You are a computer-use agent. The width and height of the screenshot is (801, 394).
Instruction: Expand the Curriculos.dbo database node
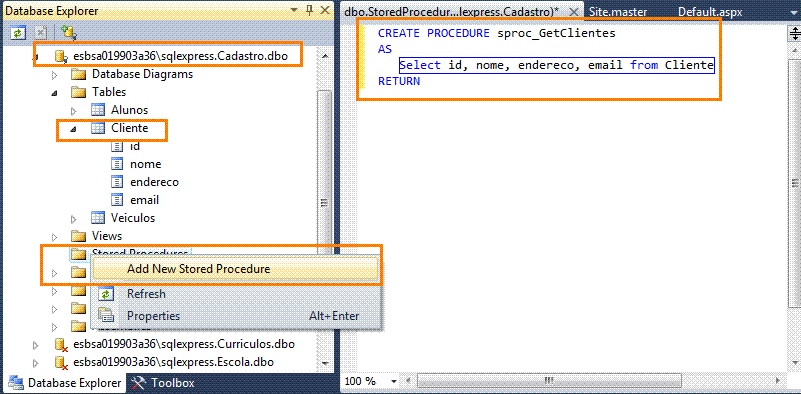pyautogui.click(x=36, y=345)
